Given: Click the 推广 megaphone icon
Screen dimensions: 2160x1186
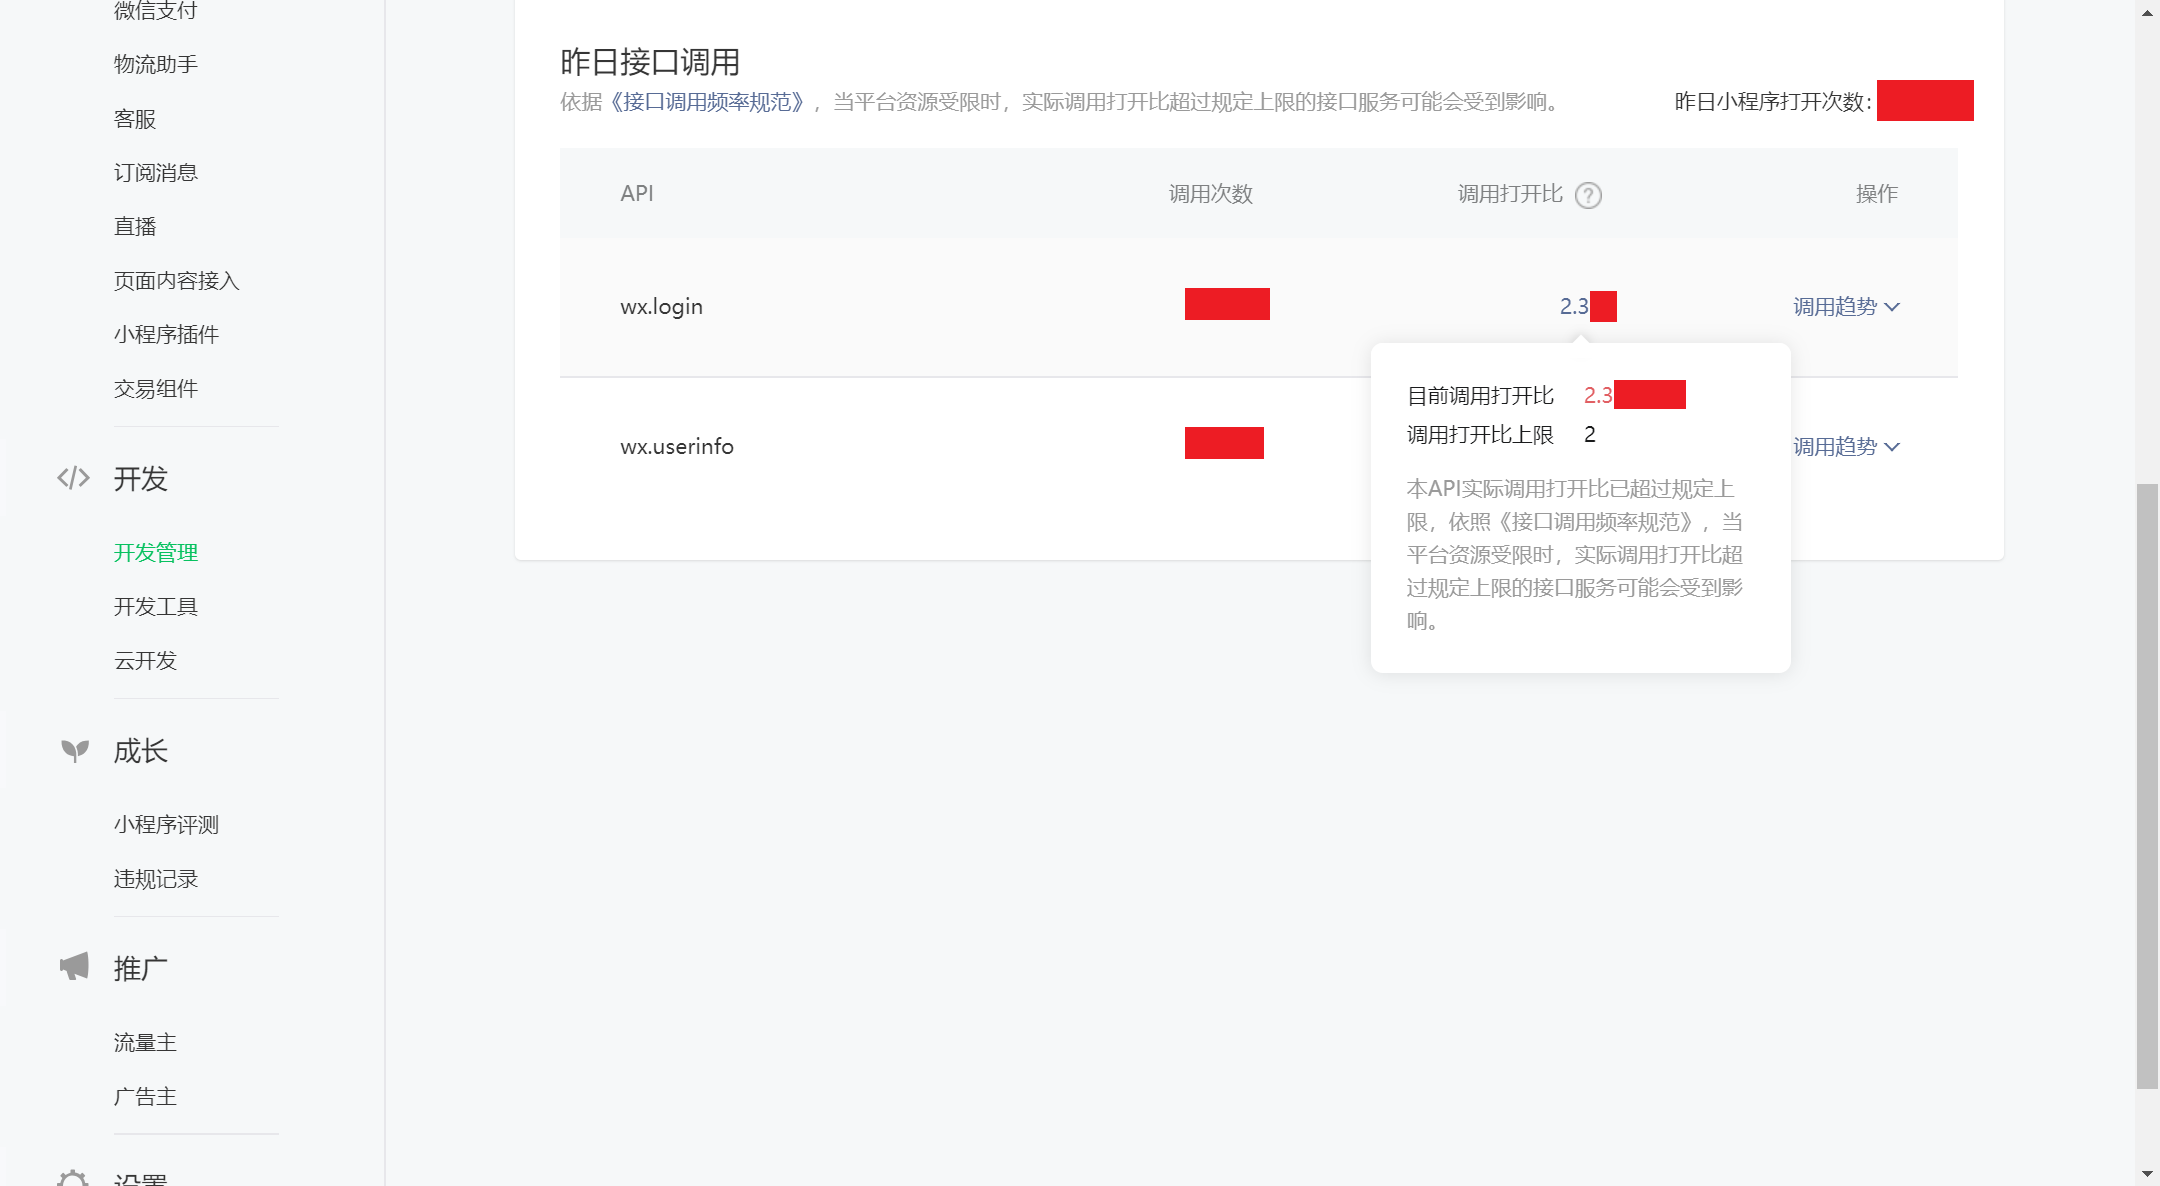Looking at the screenshot, I should tap(74, 966).
